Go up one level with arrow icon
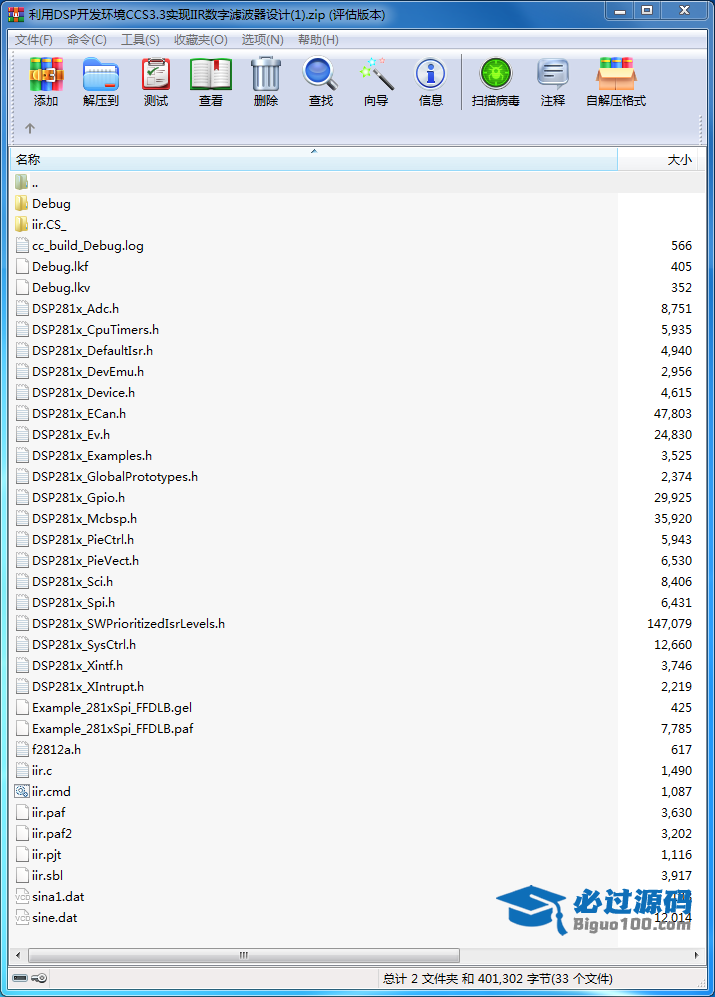715x997 pixels. coord(30,128)
